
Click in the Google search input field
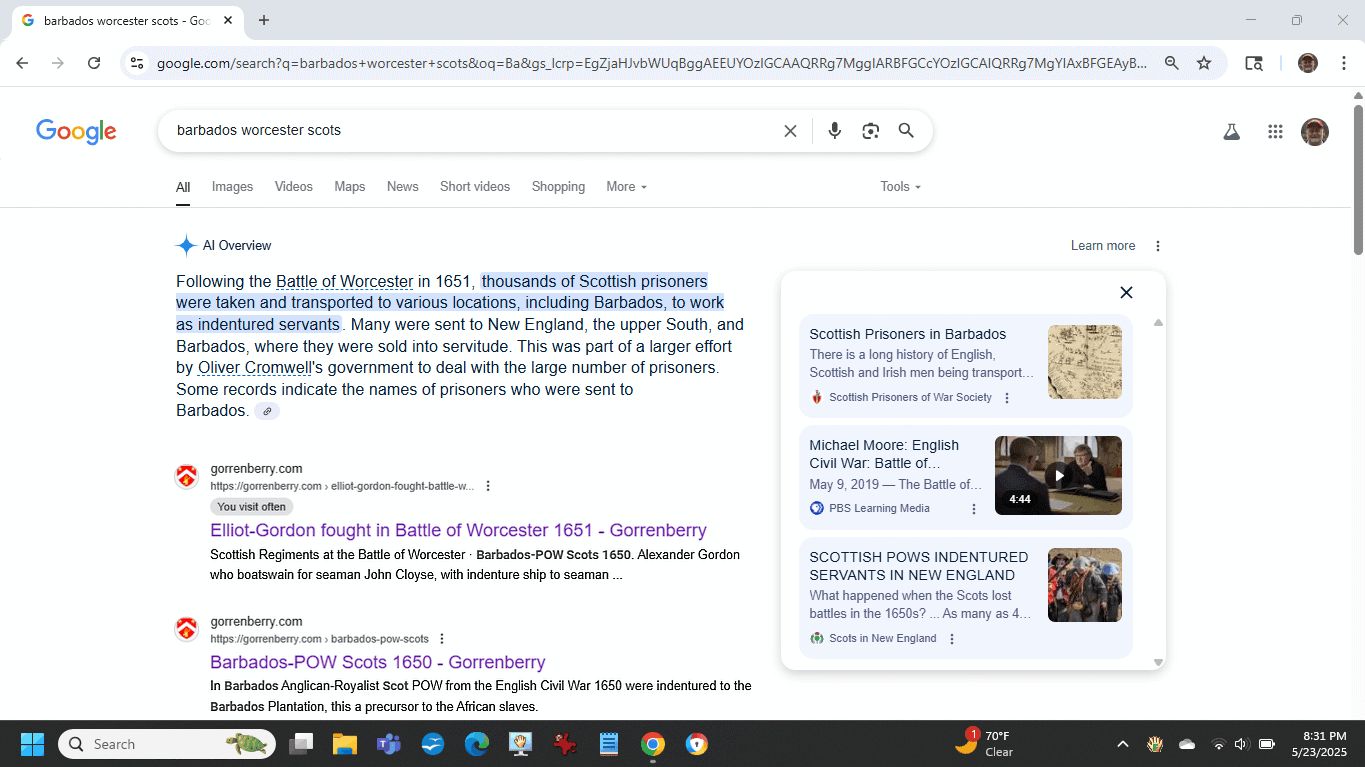(470, 131)
